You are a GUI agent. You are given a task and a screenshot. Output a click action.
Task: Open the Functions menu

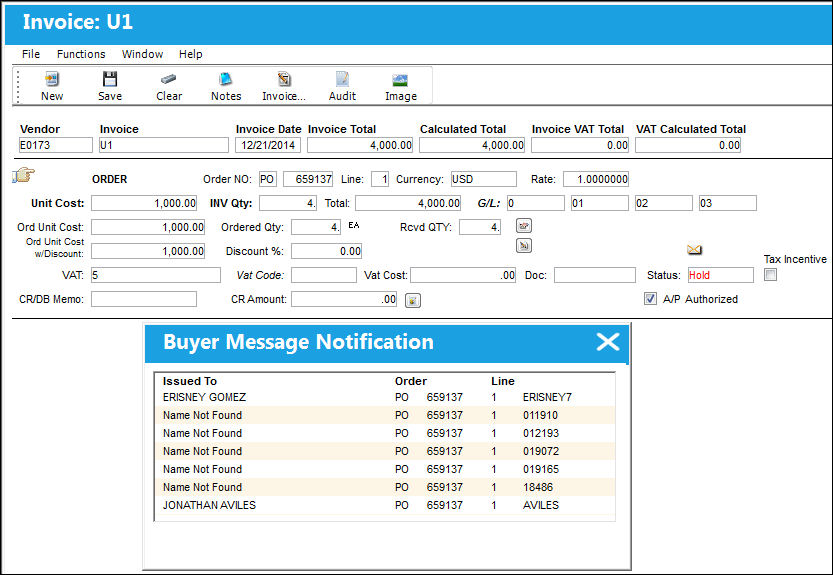81,54
